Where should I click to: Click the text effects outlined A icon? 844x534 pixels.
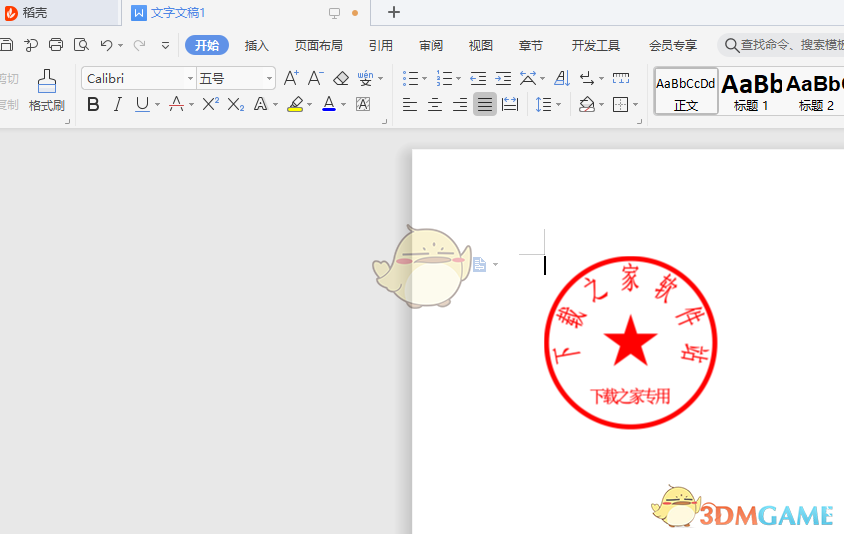tap(261, 104)
